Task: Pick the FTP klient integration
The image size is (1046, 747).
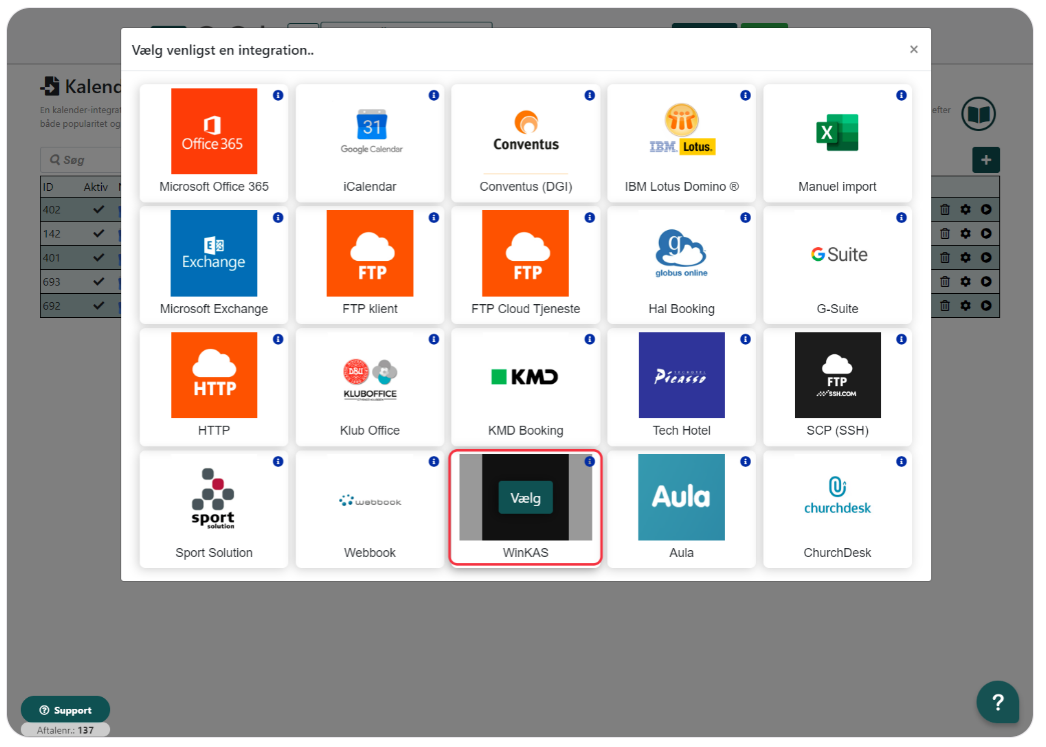Action: tap(370, 265)
